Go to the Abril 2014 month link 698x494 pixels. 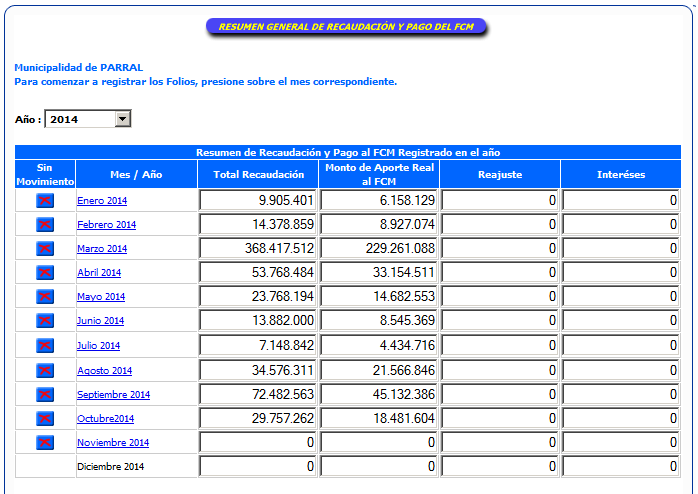tap(99, 273)
